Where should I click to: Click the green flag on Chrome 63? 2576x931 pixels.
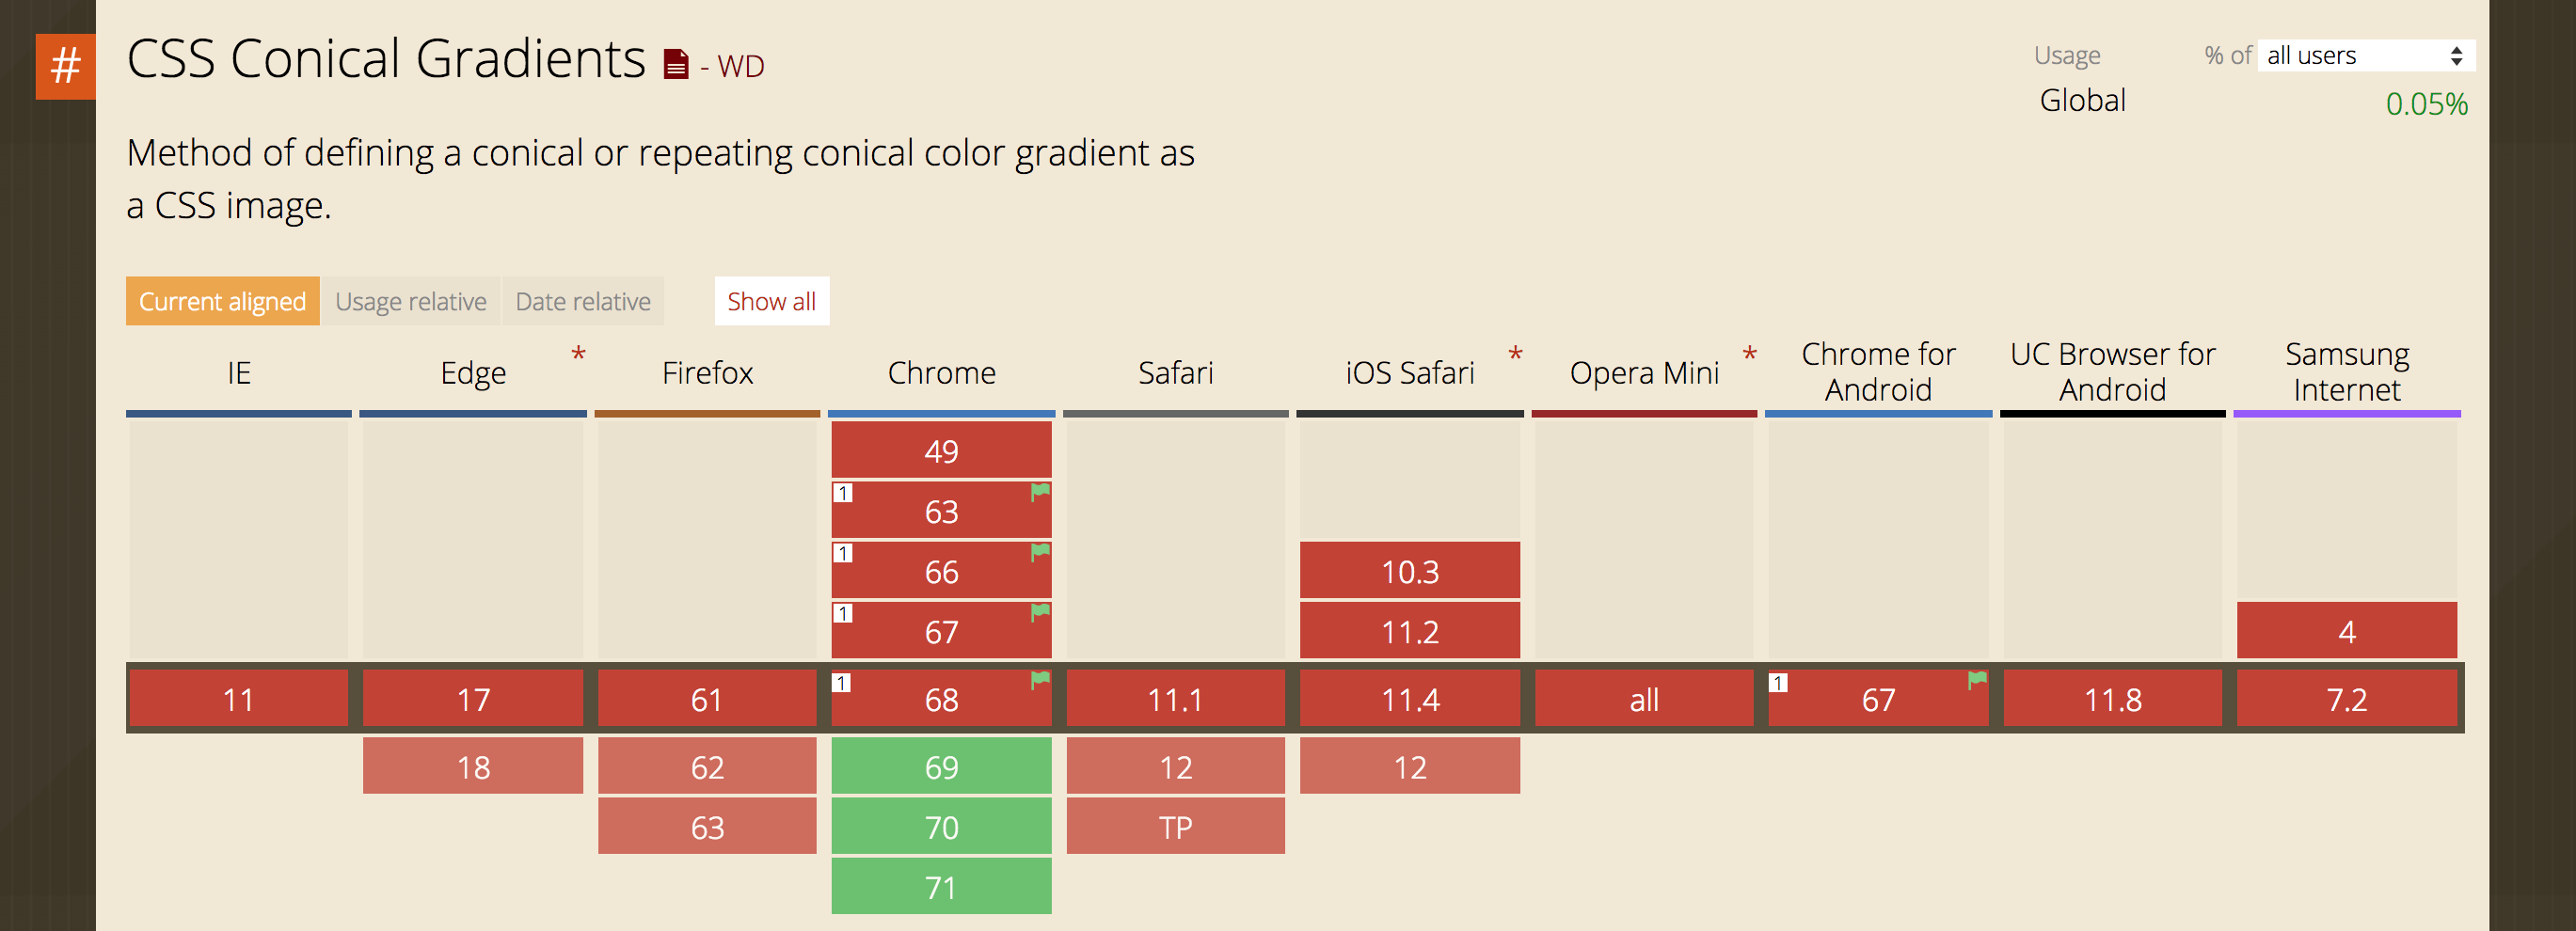[1040, 491]
